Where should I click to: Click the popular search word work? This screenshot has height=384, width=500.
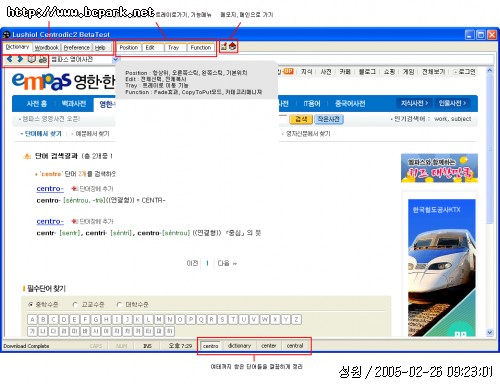coord(440,119)
